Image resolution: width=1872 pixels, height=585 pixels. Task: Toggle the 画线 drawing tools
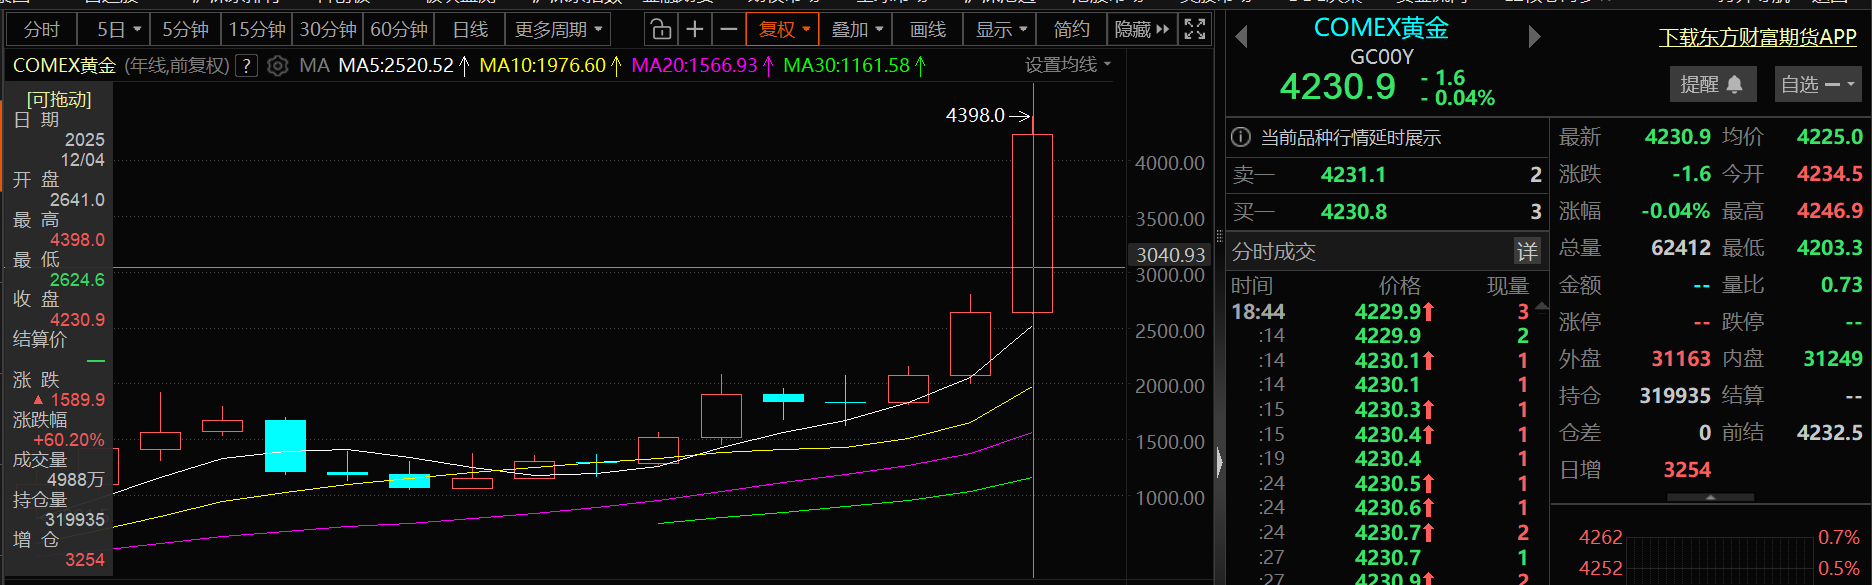tap(927, 30)
